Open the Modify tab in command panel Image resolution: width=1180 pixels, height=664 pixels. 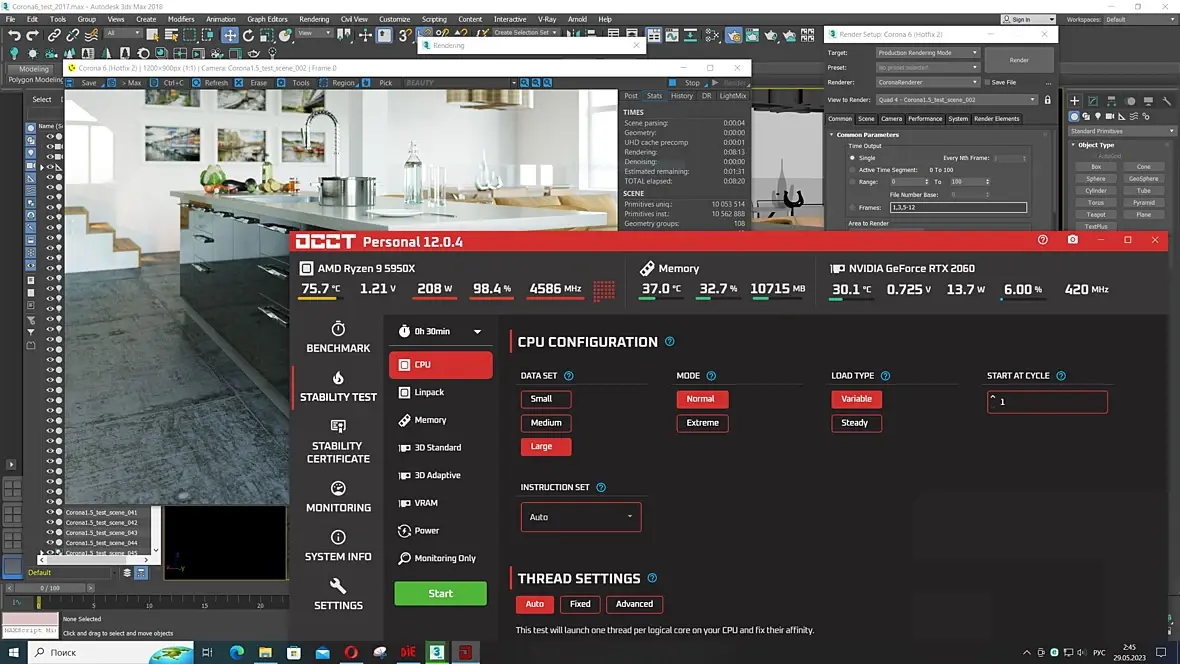pyautogui.click(x=1093, y=100)
